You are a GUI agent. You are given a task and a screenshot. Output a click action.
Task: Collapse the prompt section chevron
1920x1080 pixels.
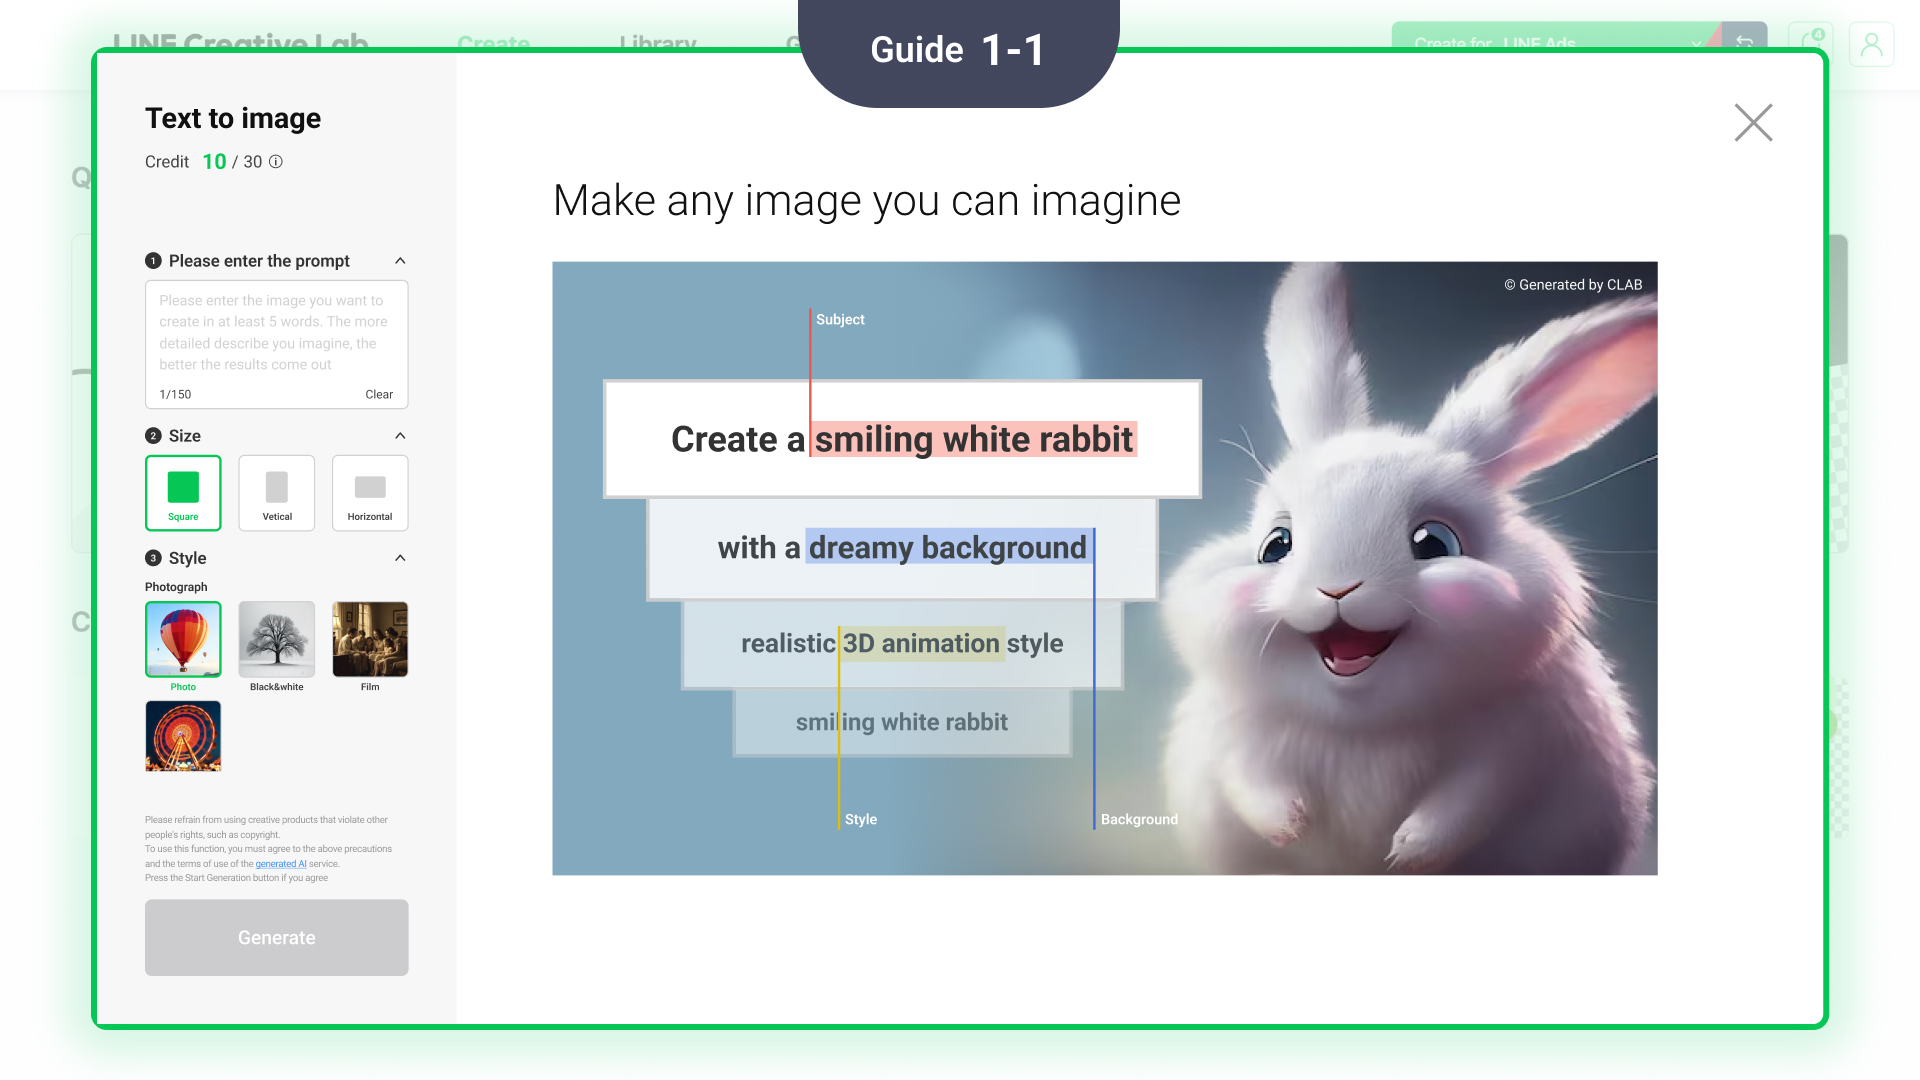coord(400,261)
